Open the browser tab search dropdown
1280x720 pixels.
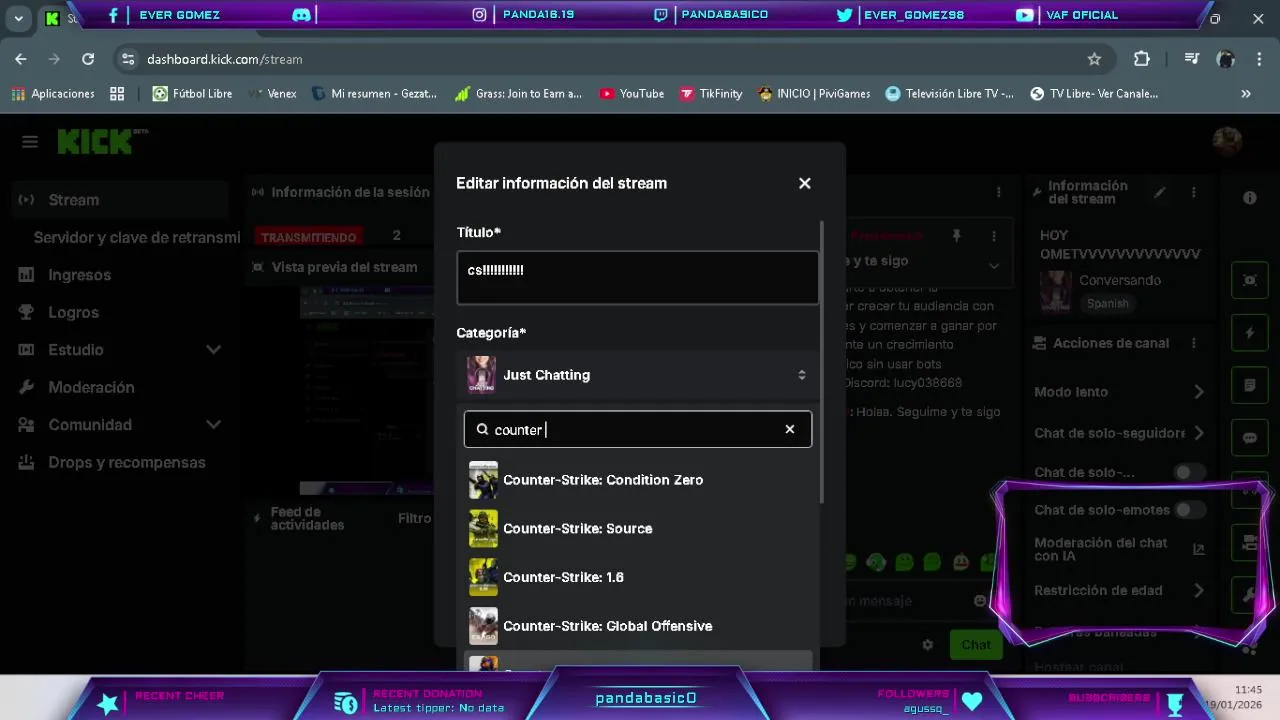pos(18,18)
